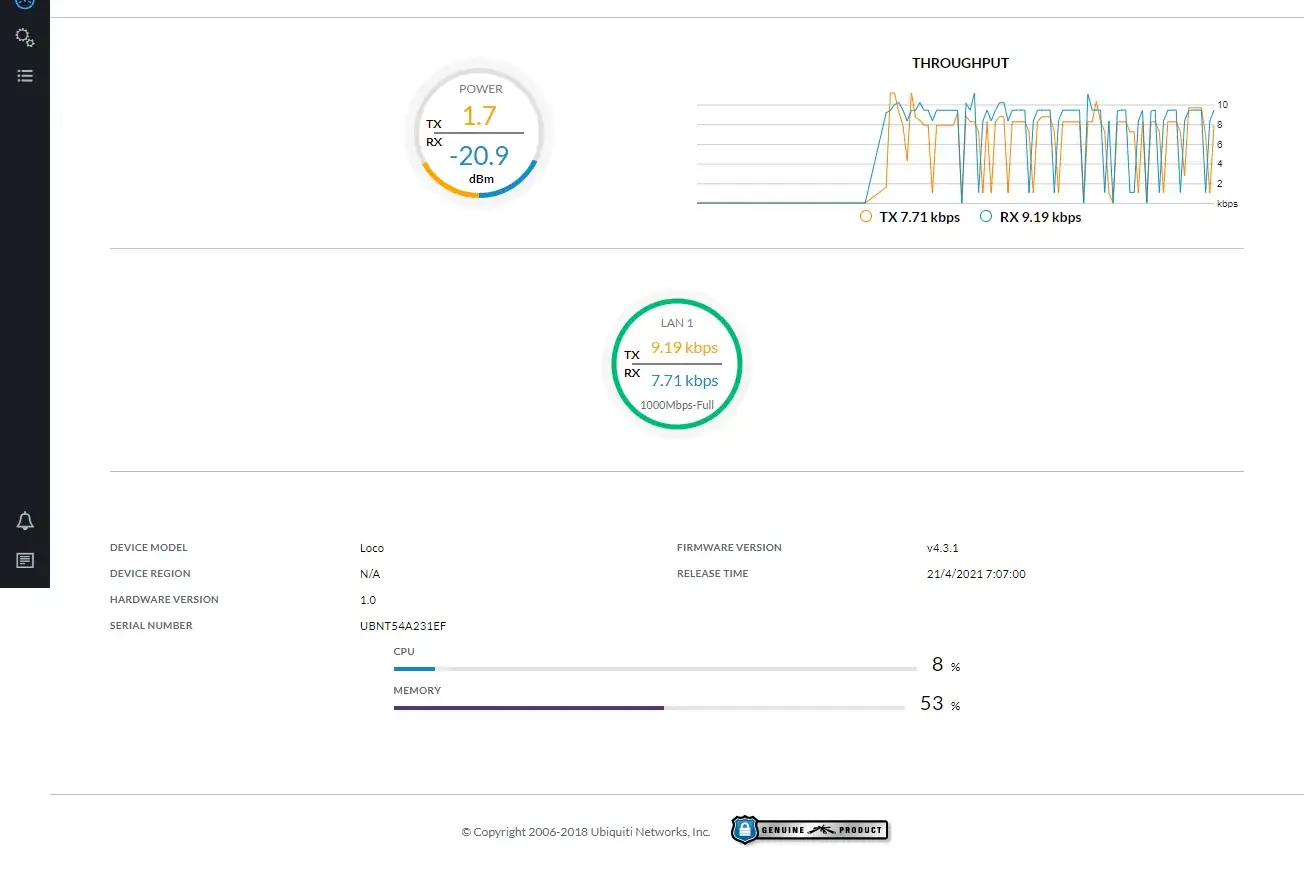Click the DEVICE REGION label
Image resolution: width=1304 pixels, height=869 pixels.
(x=150, y=574)
